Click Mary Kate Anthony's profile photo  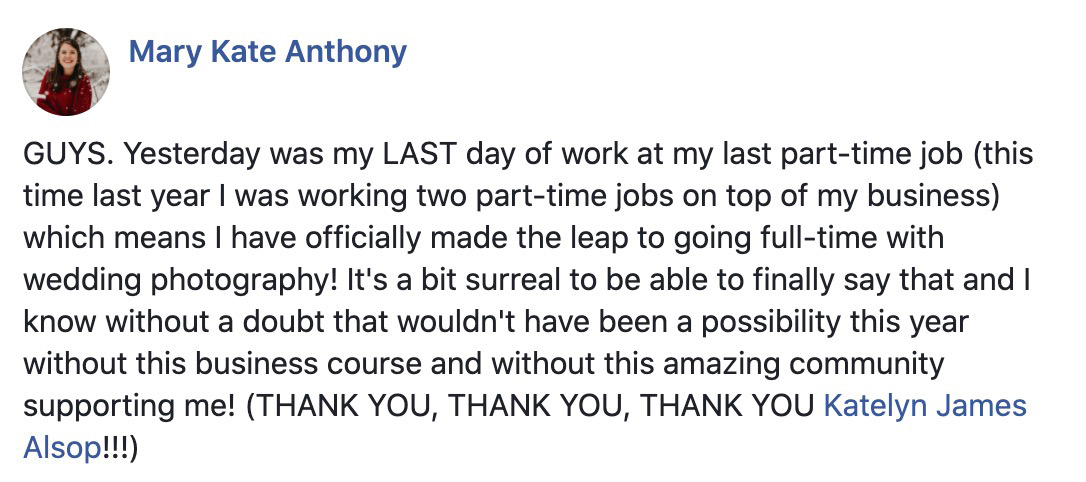coord(66,72)
